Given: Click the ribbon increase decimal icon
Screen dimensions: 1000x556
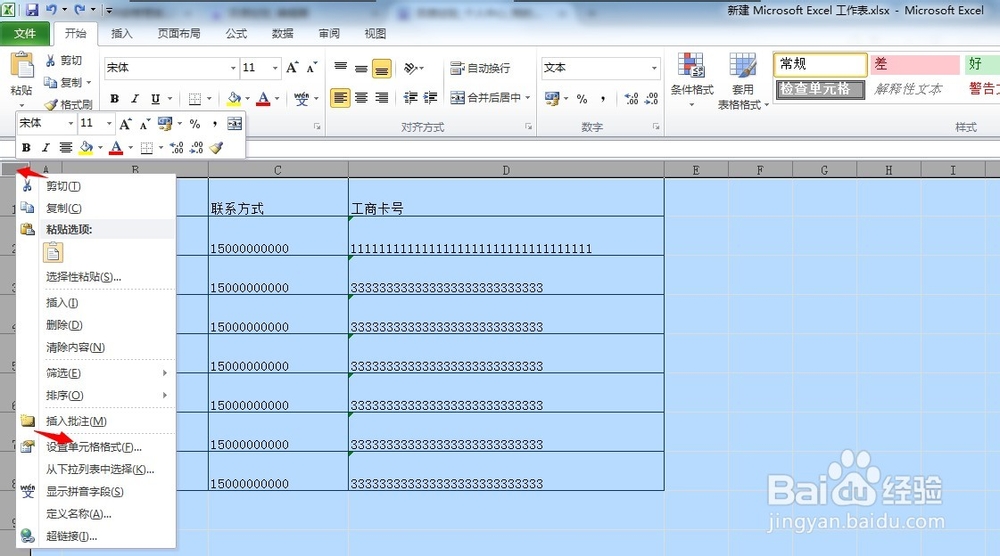Looking at the screenshot, I should (631, 98).
